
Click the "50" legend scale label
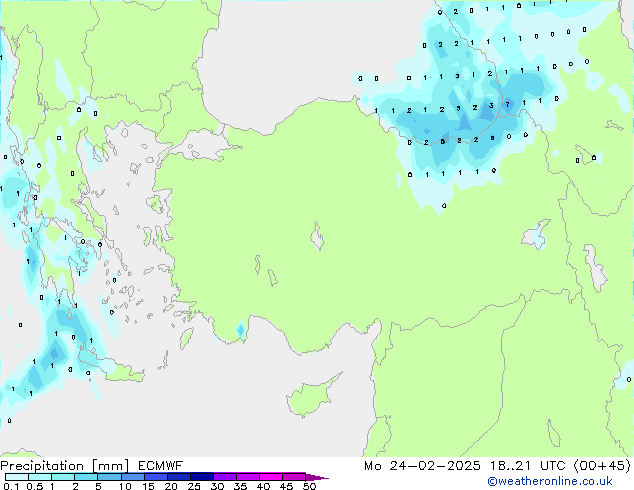tap(309, 486)
